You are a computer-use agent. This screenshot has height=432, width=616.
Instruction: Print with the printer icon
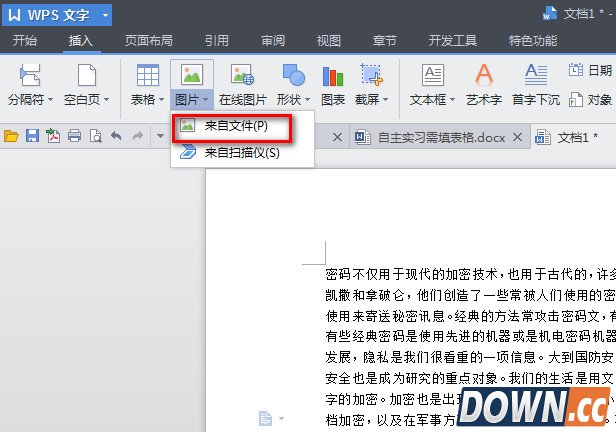coord(74,136)
